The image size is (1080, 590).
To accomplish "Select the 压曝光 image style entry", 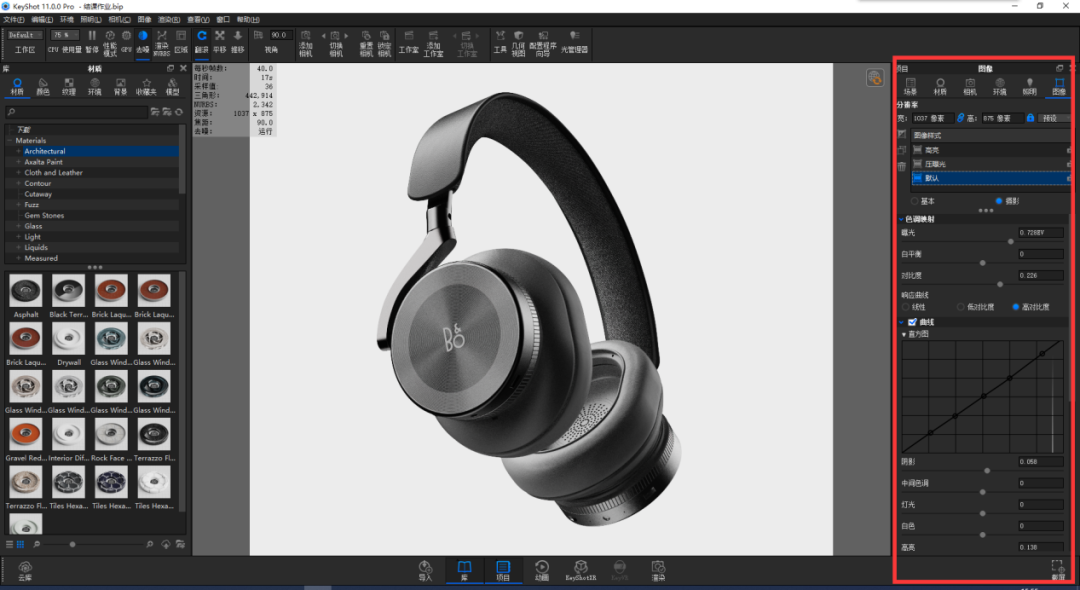I will [990, 164].
